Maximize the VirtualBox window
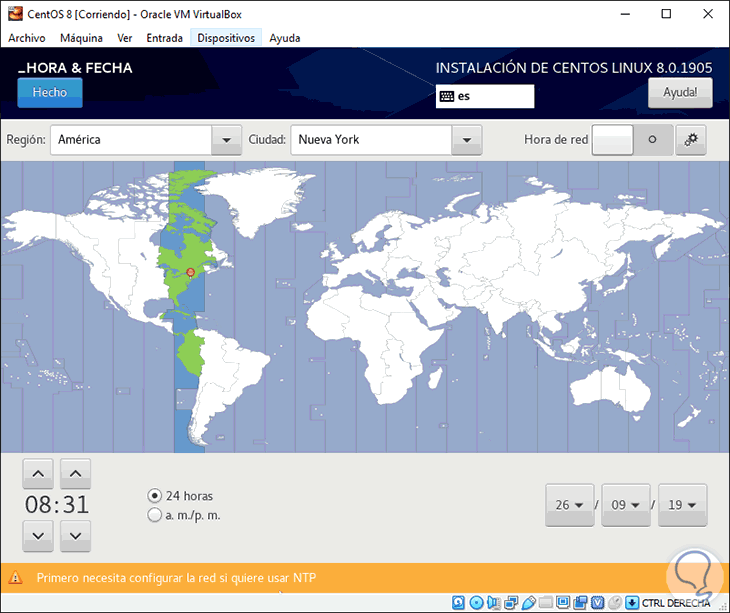 [x=666, y=14]
